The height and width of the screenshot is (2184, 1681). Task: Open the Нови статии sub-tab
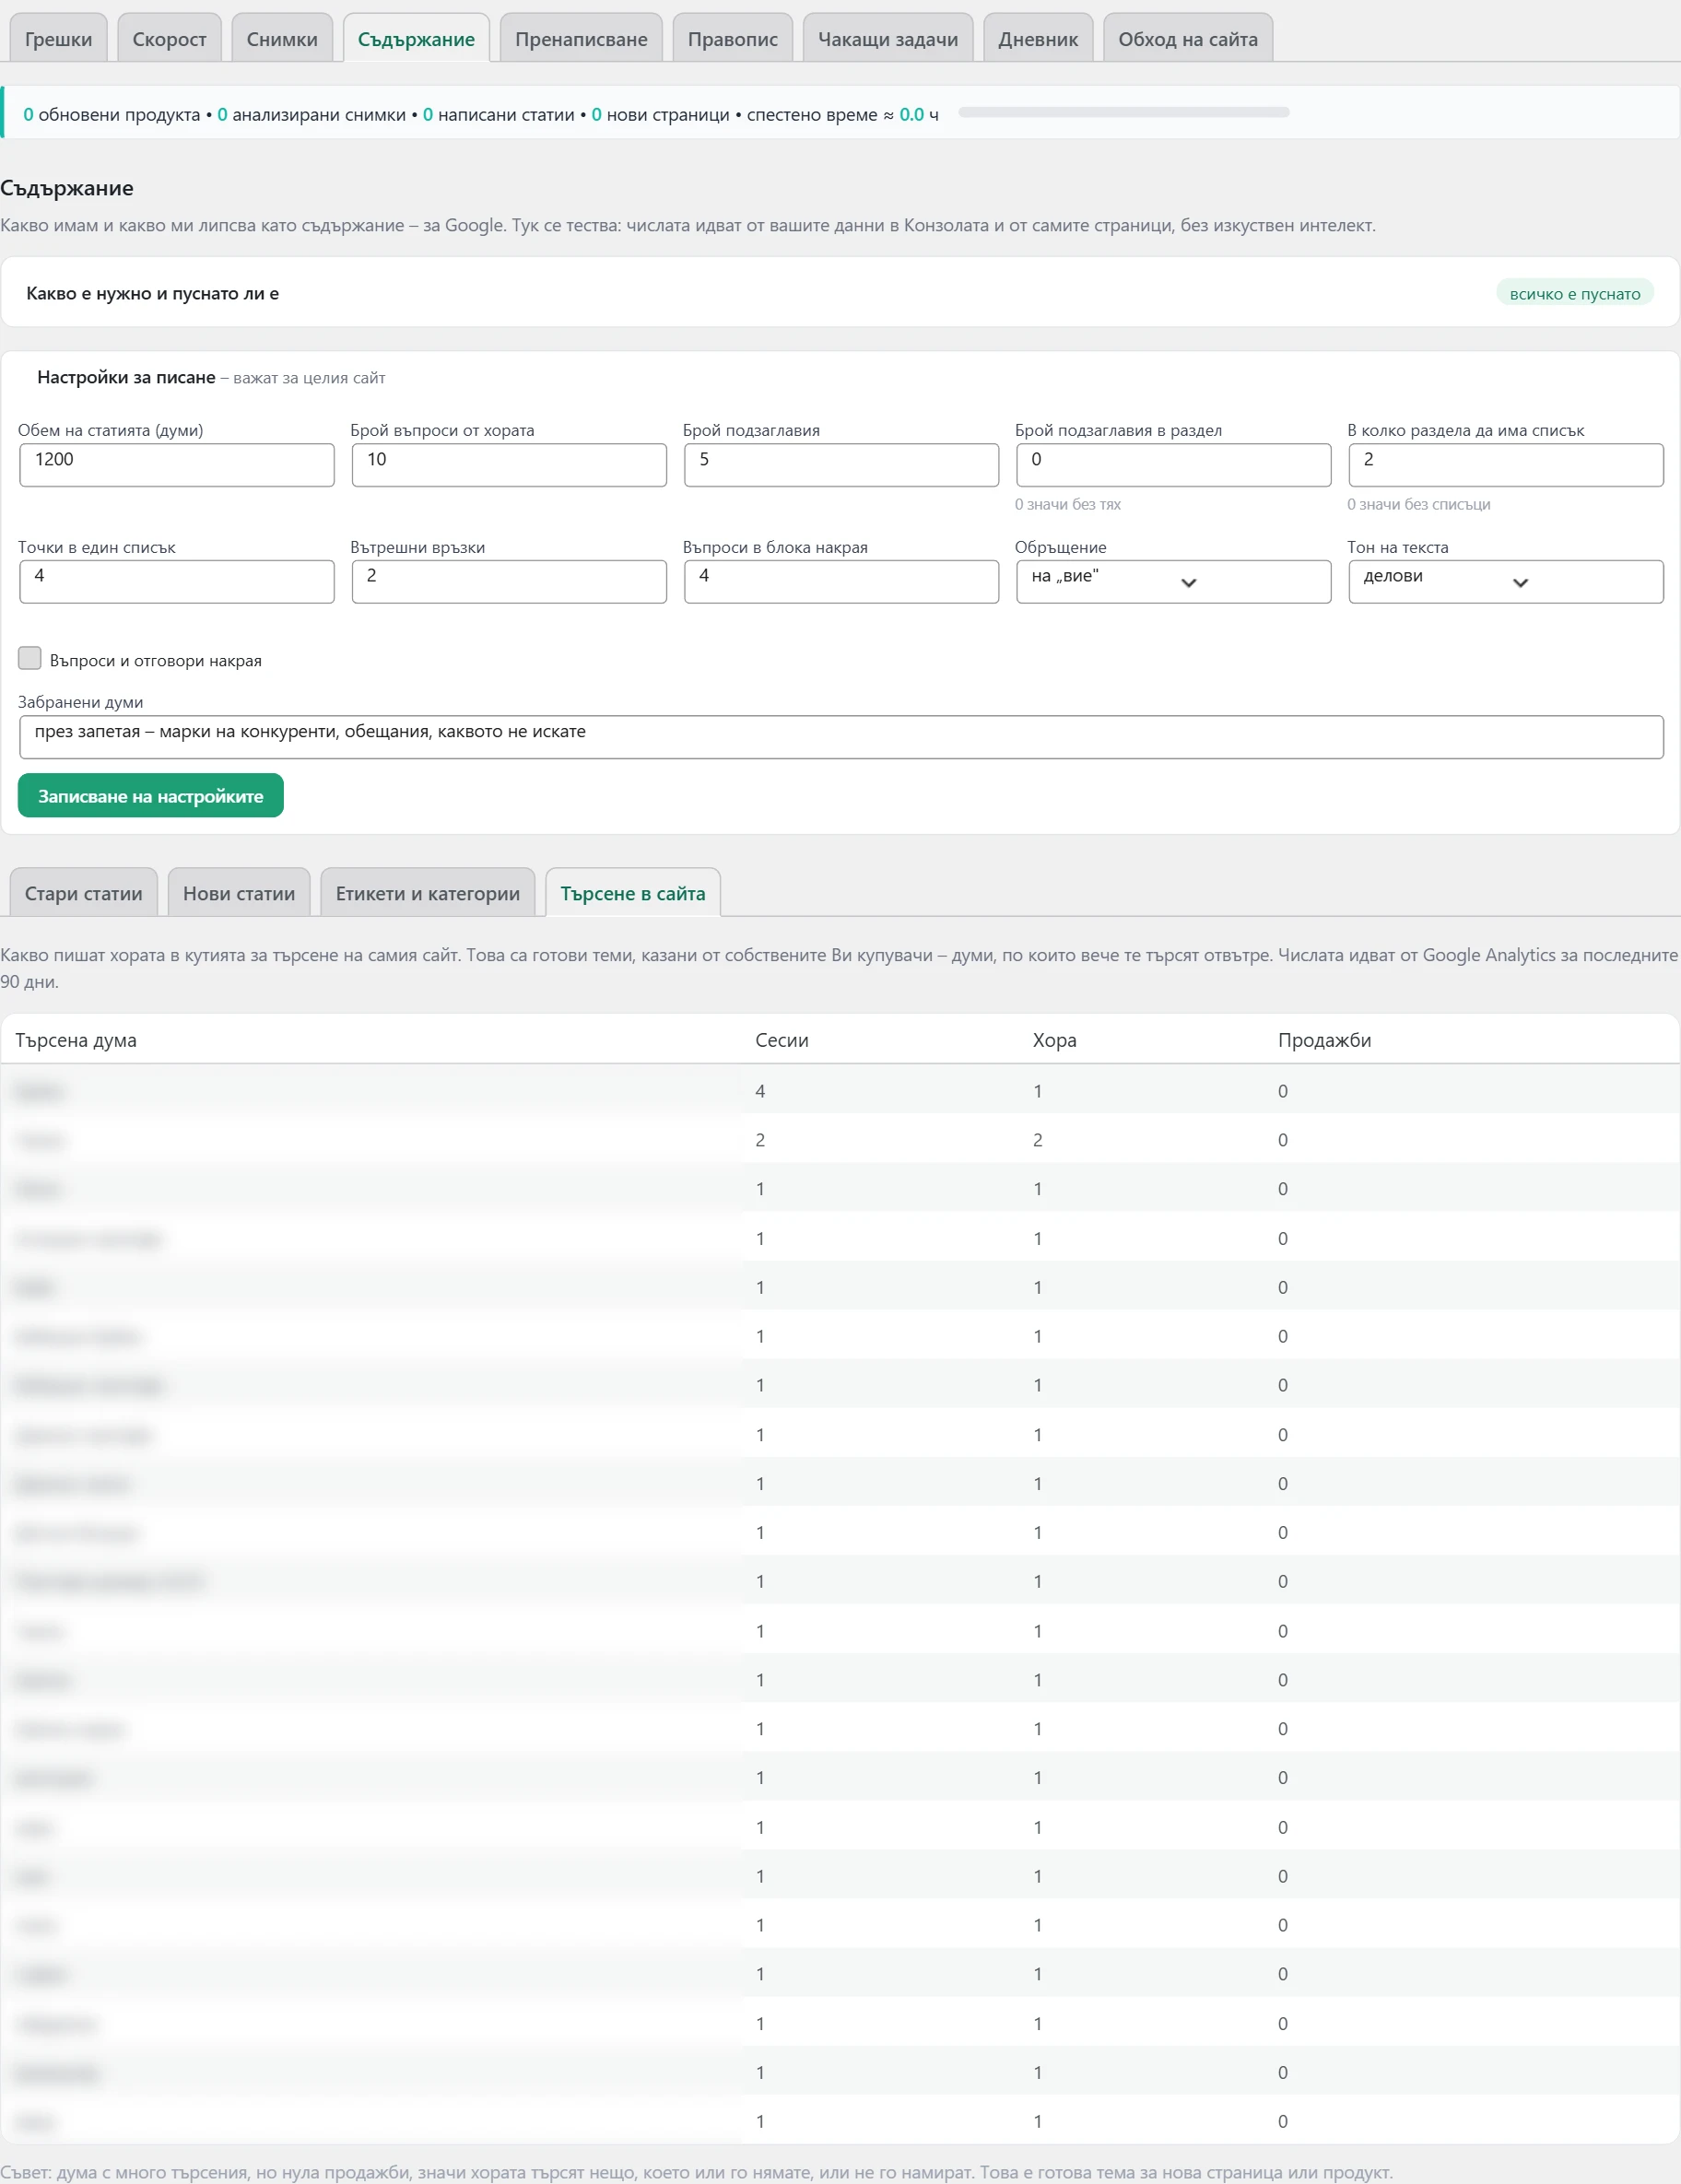tap(239, 892)
